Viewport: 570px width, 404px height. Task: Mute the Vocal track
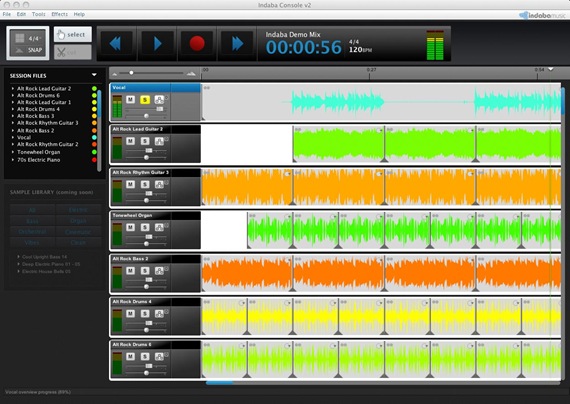(x=131, y=99)
